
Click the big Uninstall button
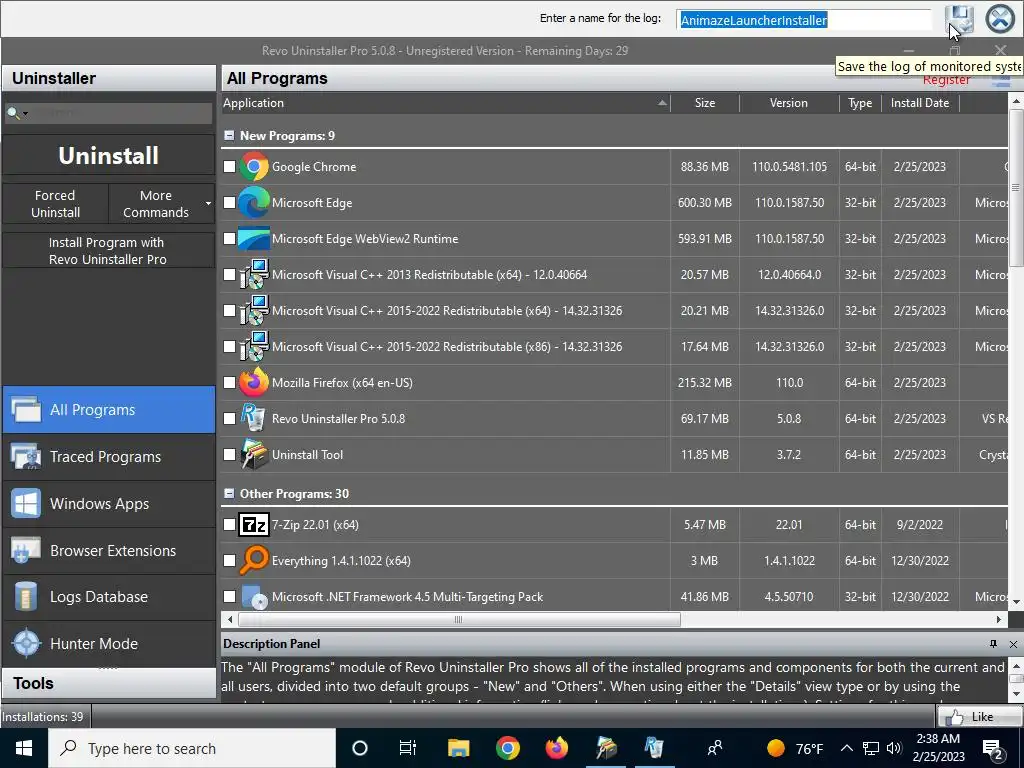[108, 155]
